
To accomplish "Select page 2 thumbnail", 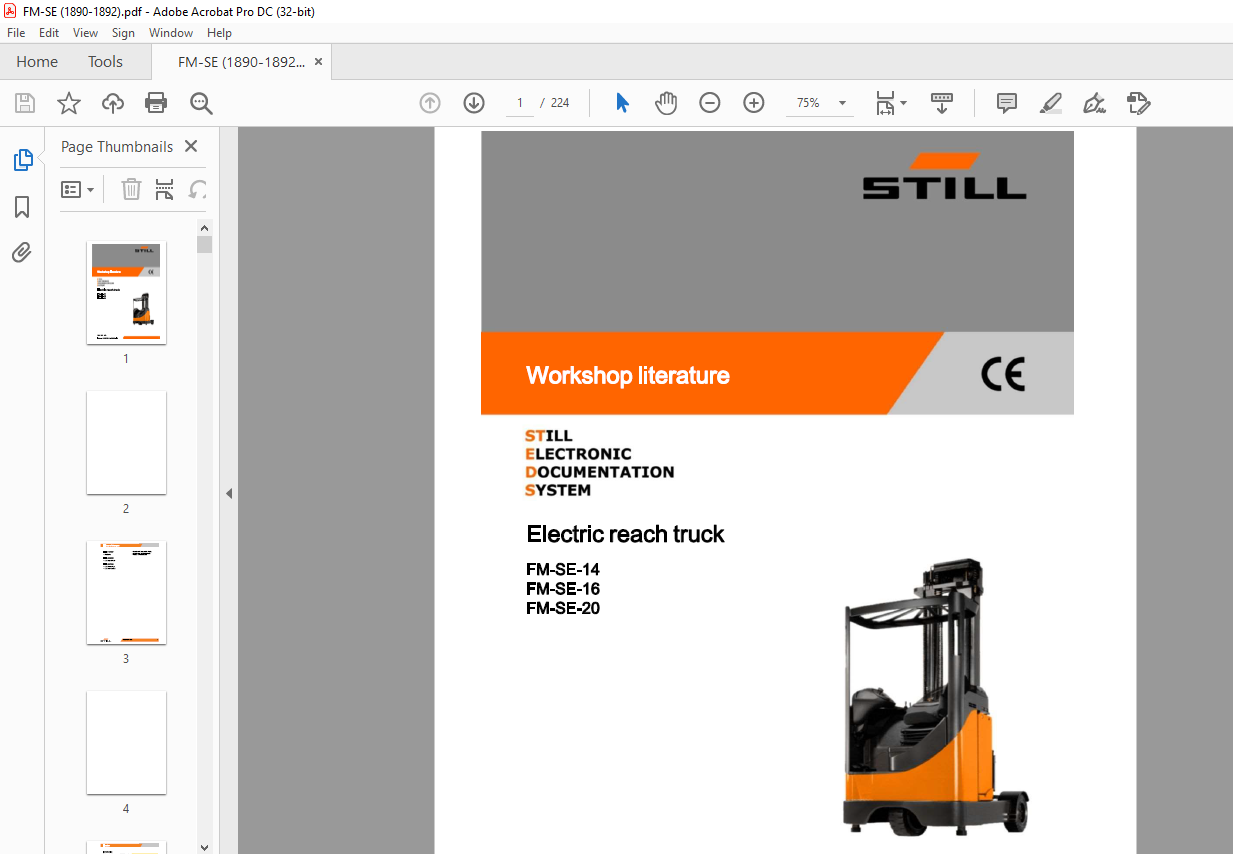I will 126,443.
